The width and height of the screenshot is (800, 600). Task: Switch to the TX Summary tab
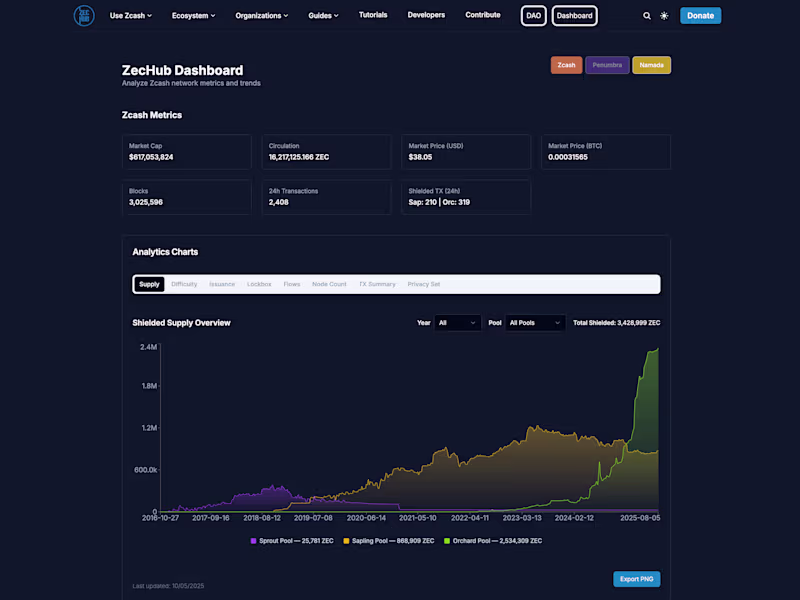click(x=377, y=284)
